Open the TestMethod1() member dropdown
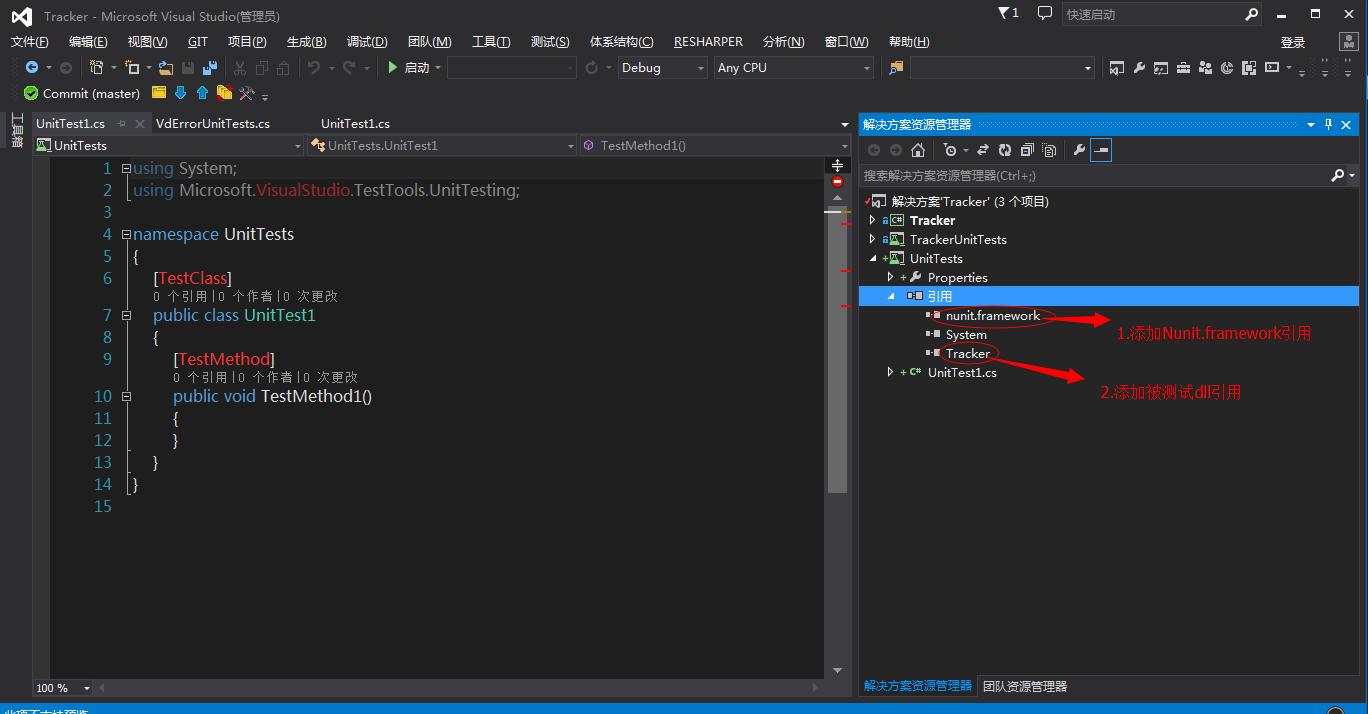Image resolution: width=1368 pixels, height=714 pixels. coord(713,146)
